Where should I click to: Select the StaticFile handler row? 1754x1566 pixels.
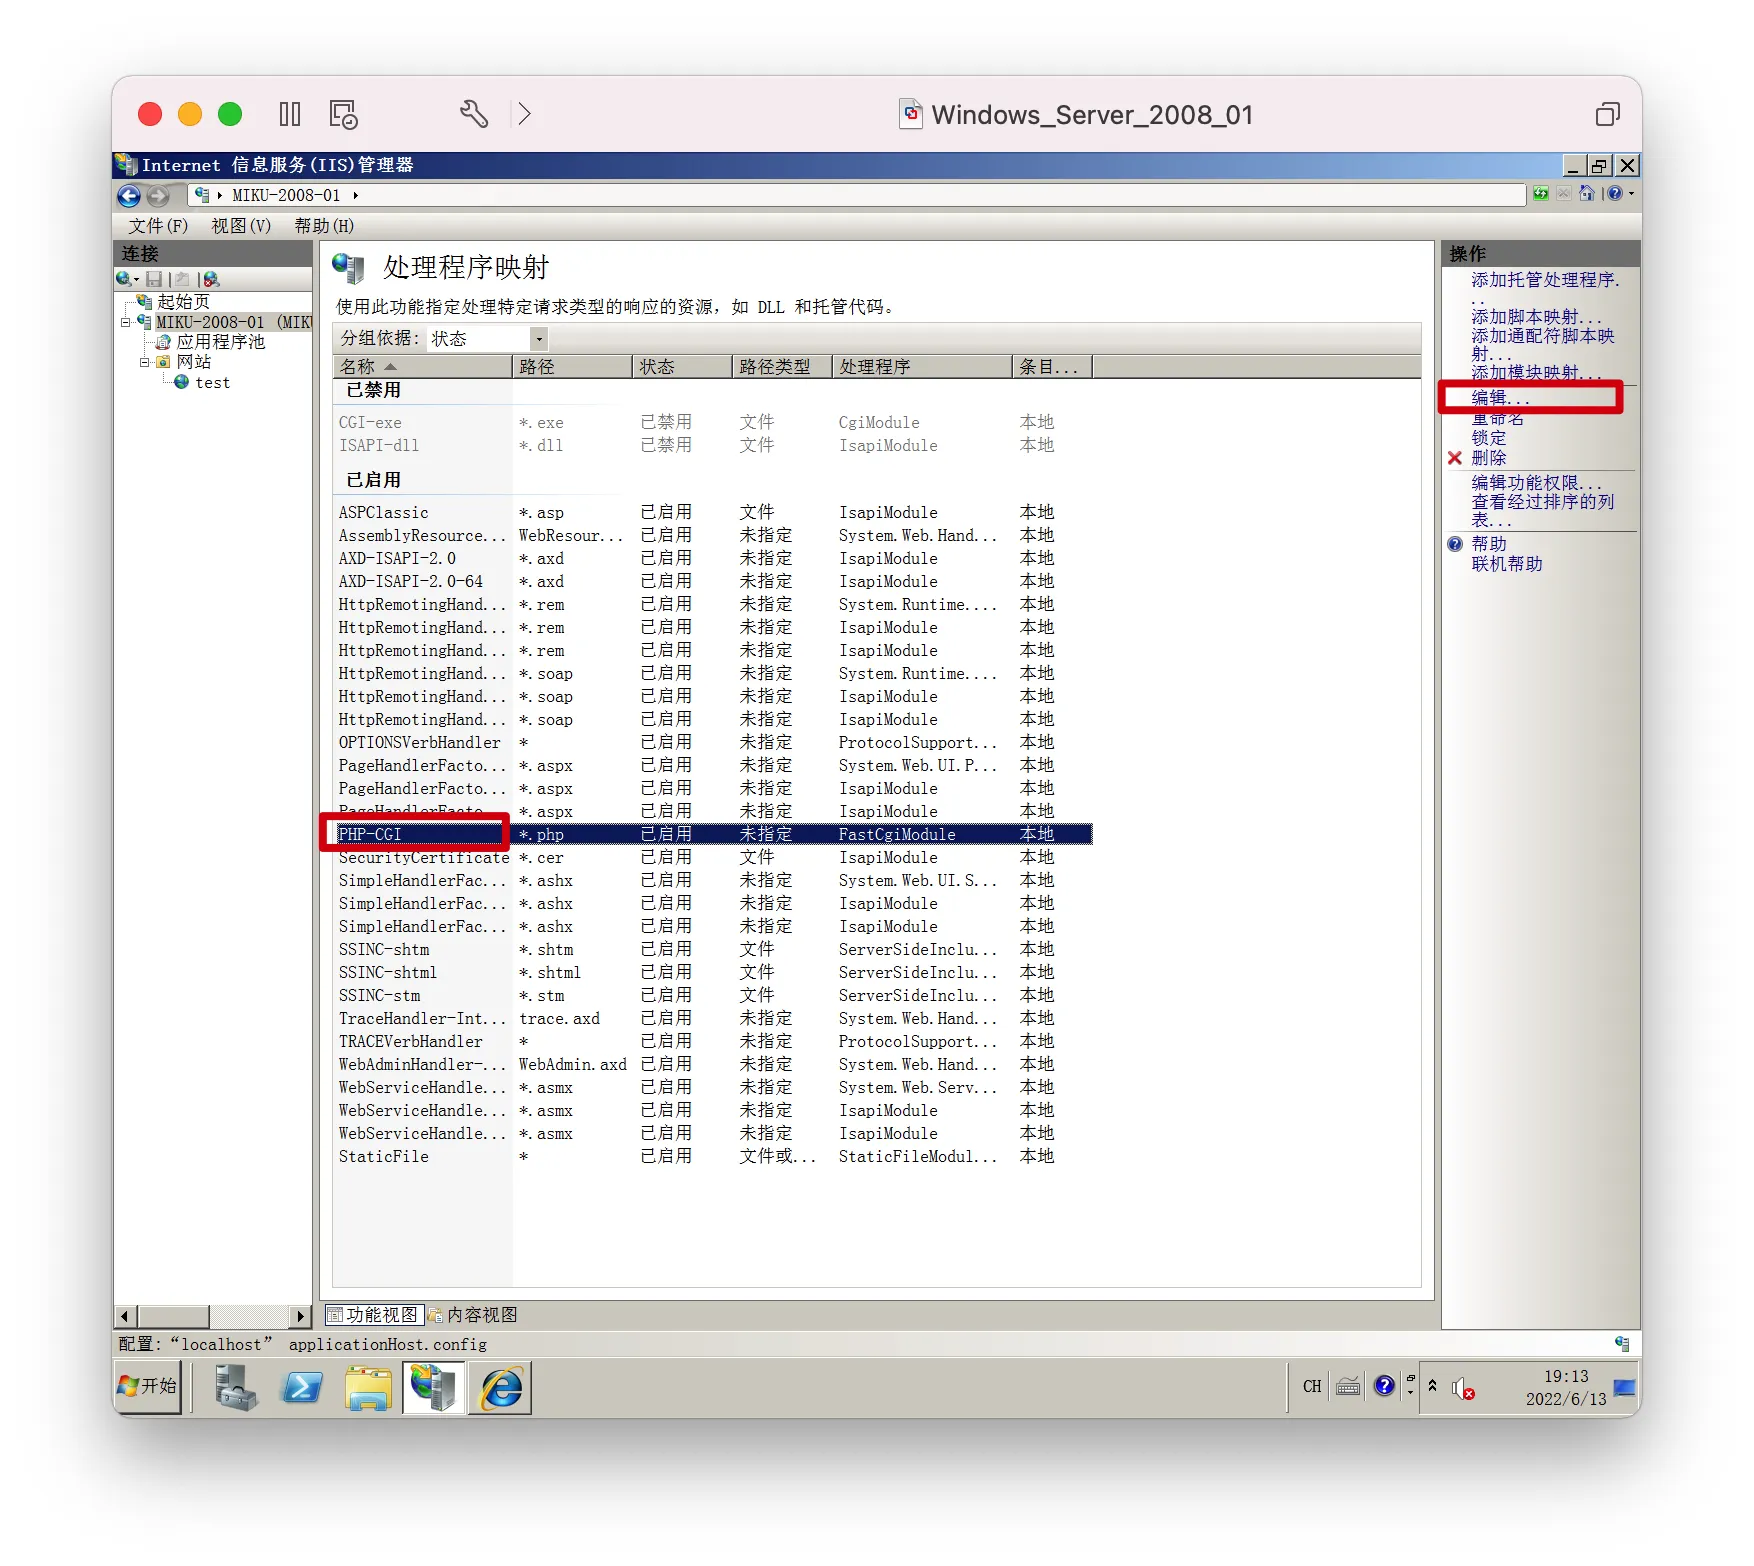point(715,1156)
